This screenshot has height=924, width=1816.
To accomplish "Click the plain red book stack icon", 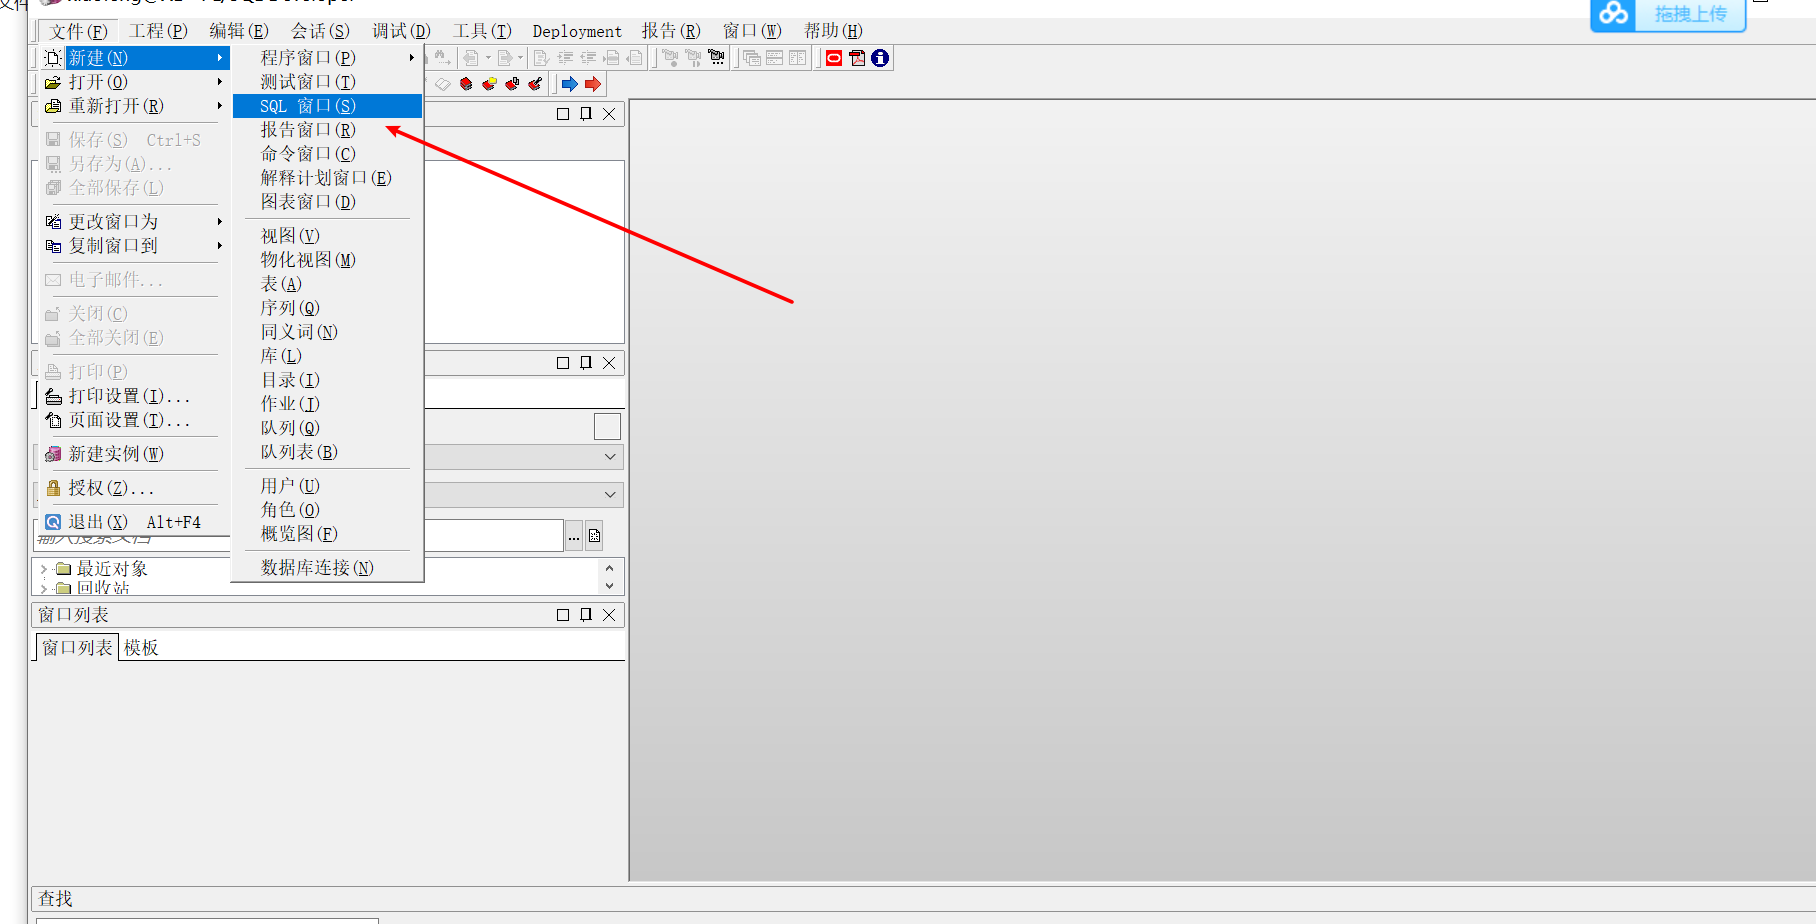I will (x=466, y=84).
